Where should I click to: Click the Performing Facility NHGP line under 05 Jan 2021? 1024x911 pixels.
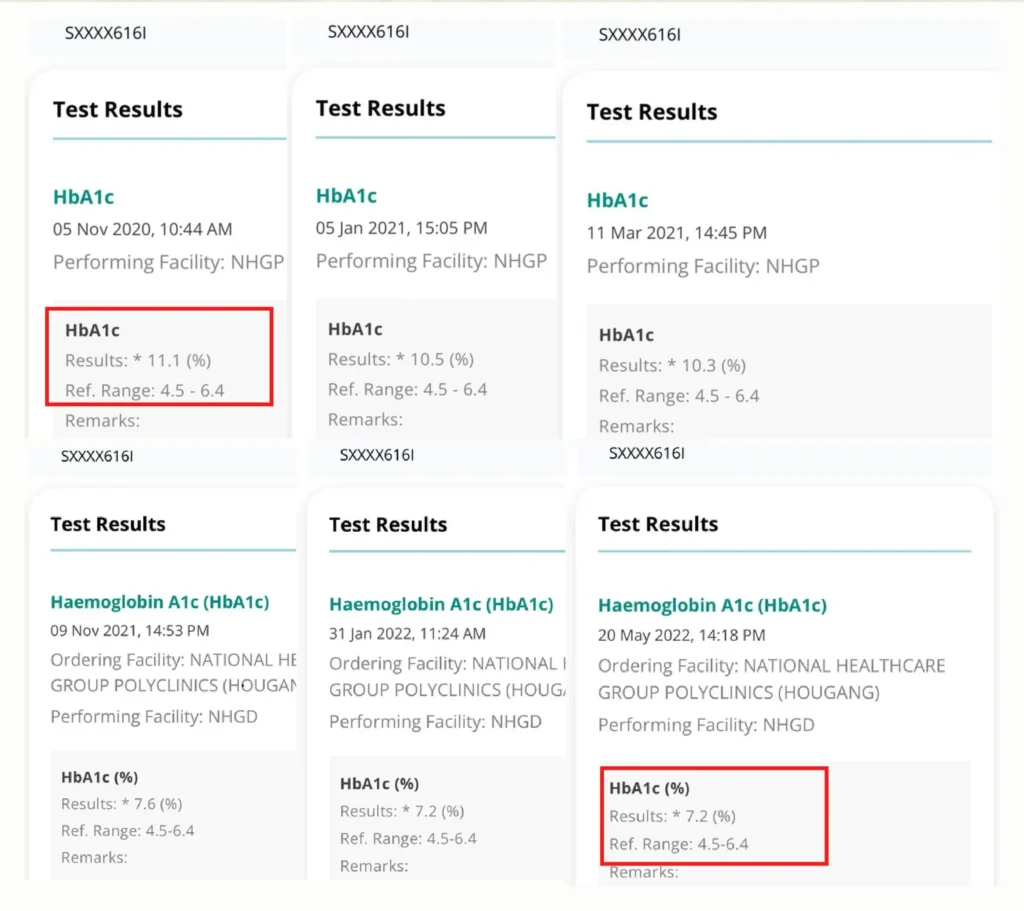point(431,261)
